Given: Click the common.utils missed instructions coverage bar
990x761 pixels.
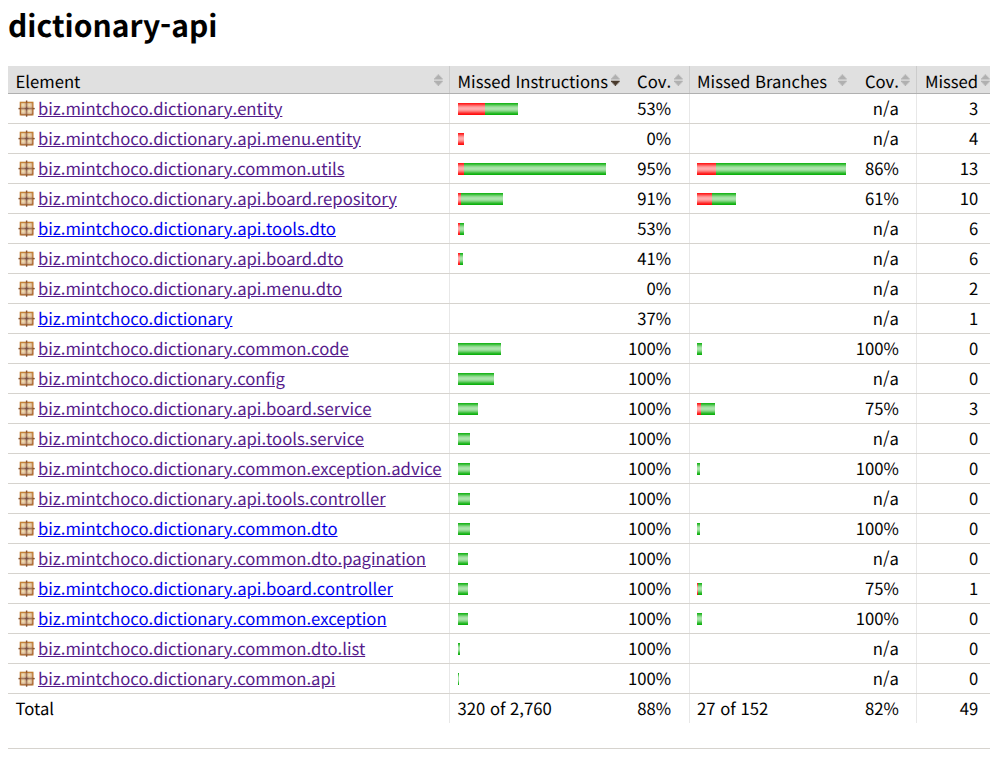Looking at the screenshot, I should 532,169.
